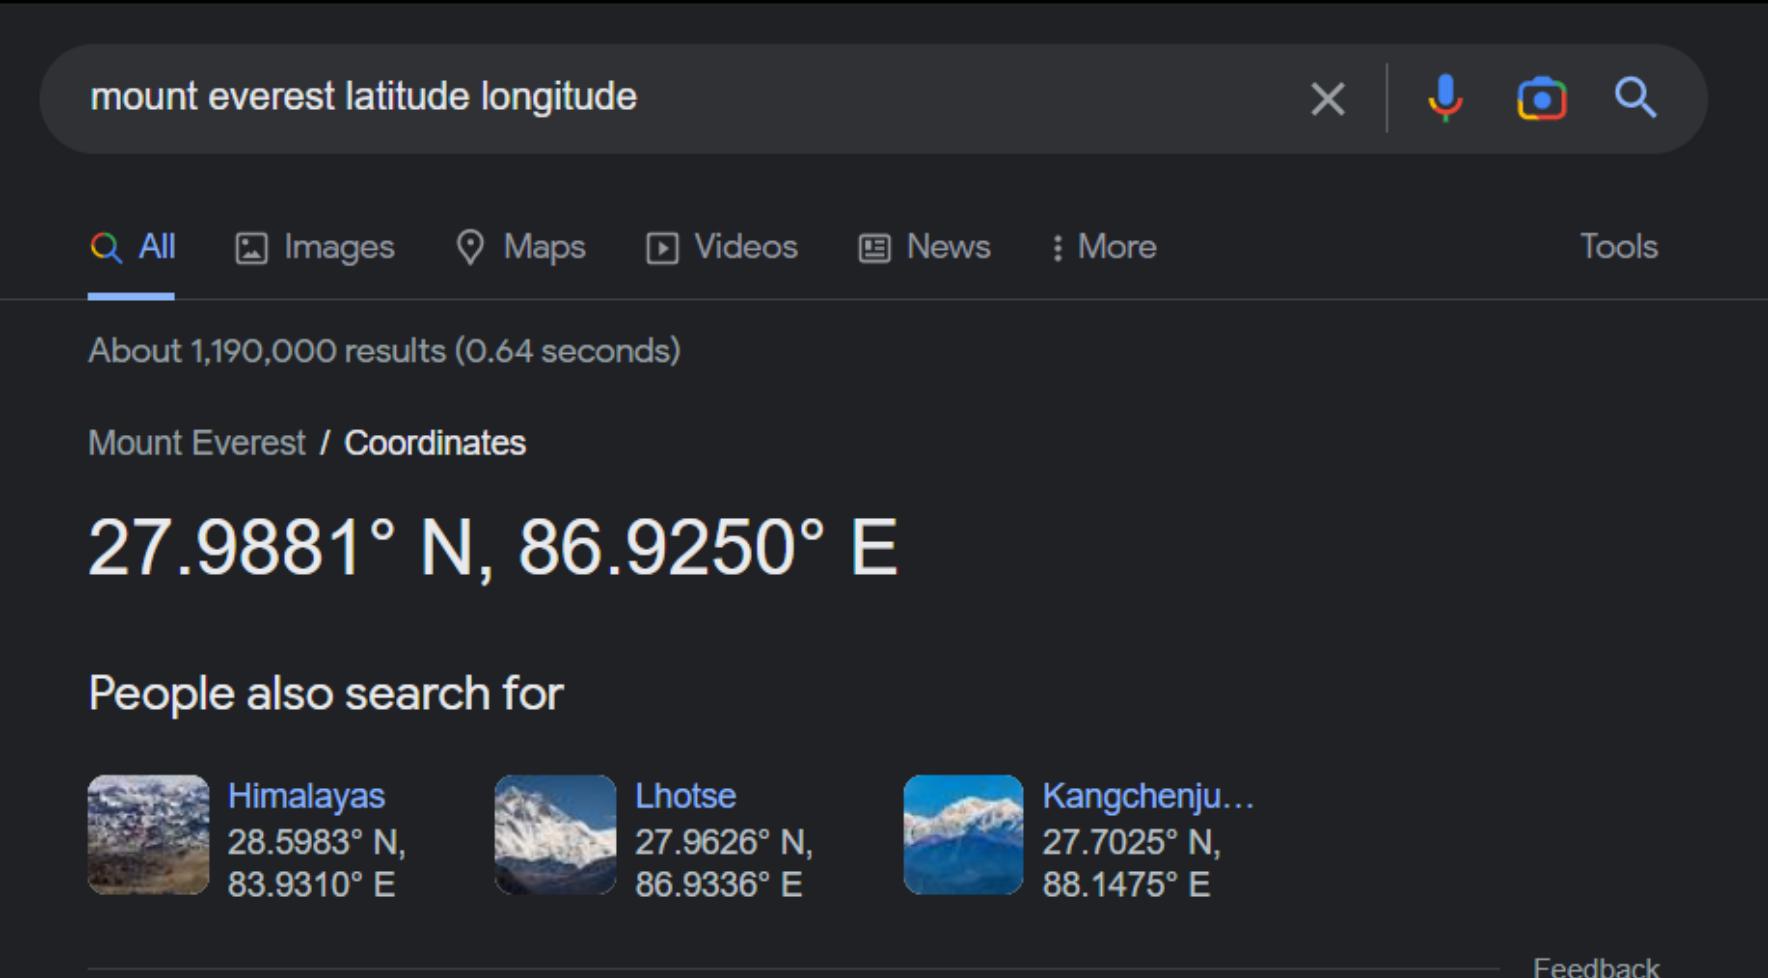Click the Images tab icon
The width and height of the screenshot is (1768, 978).
tap(251, 248)
